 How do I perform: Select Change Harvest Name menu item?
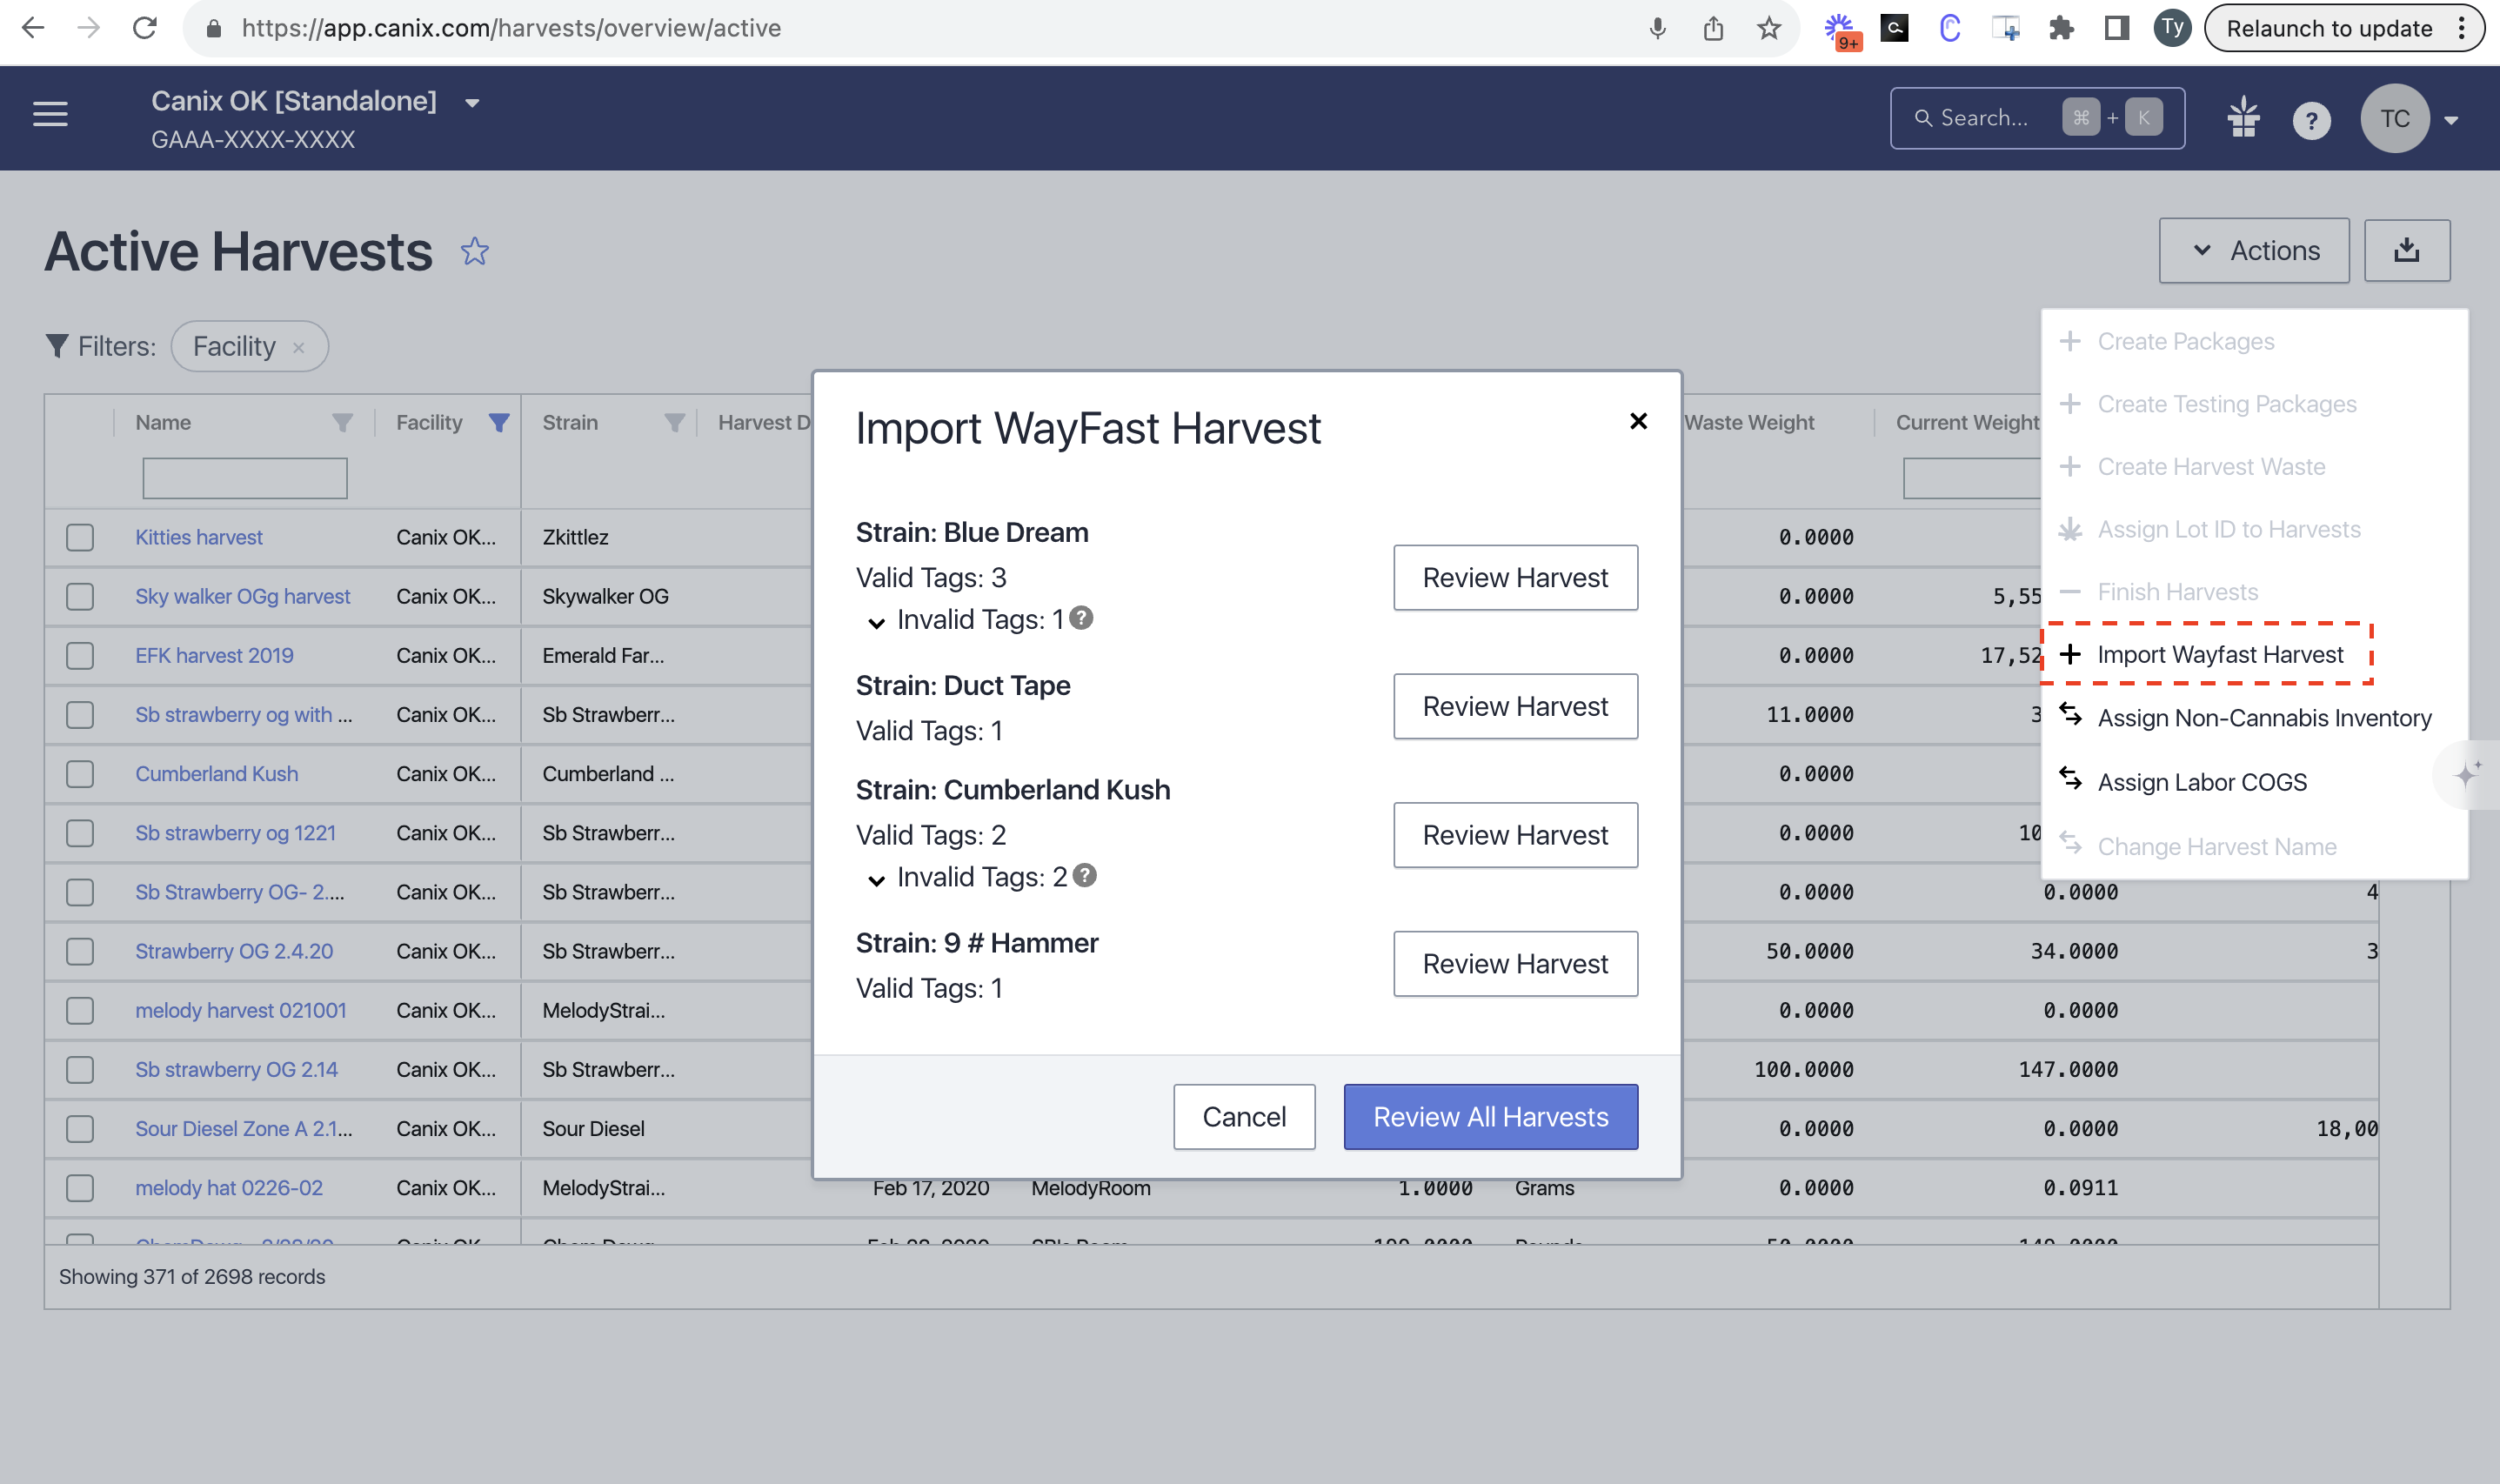click(x=2252, y=846)
